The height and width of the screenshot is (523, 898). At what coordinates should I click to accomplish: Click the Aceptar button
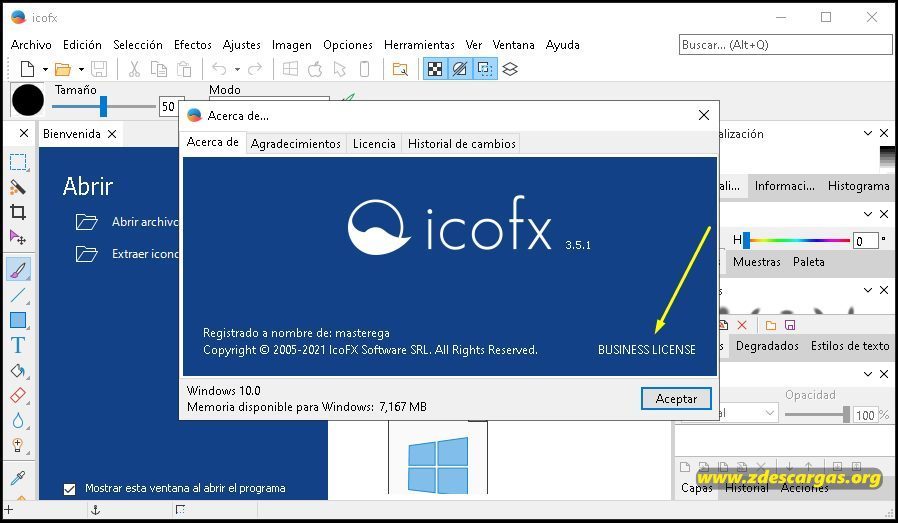click(676, 399)
